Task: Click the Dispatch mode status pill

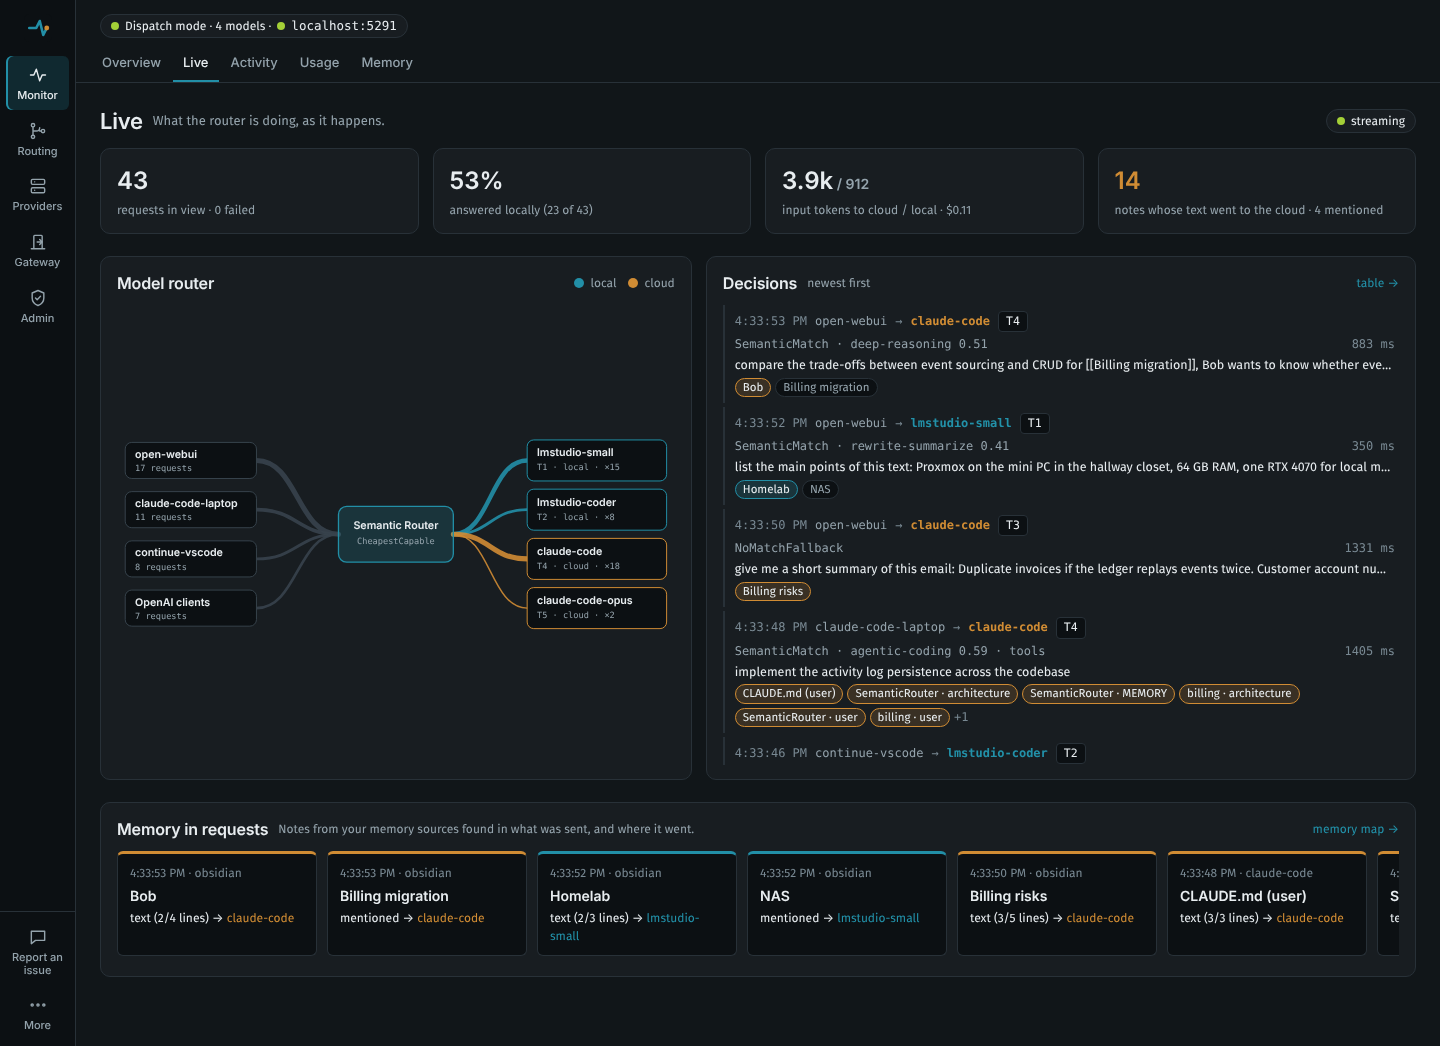Action: point(254,26)
